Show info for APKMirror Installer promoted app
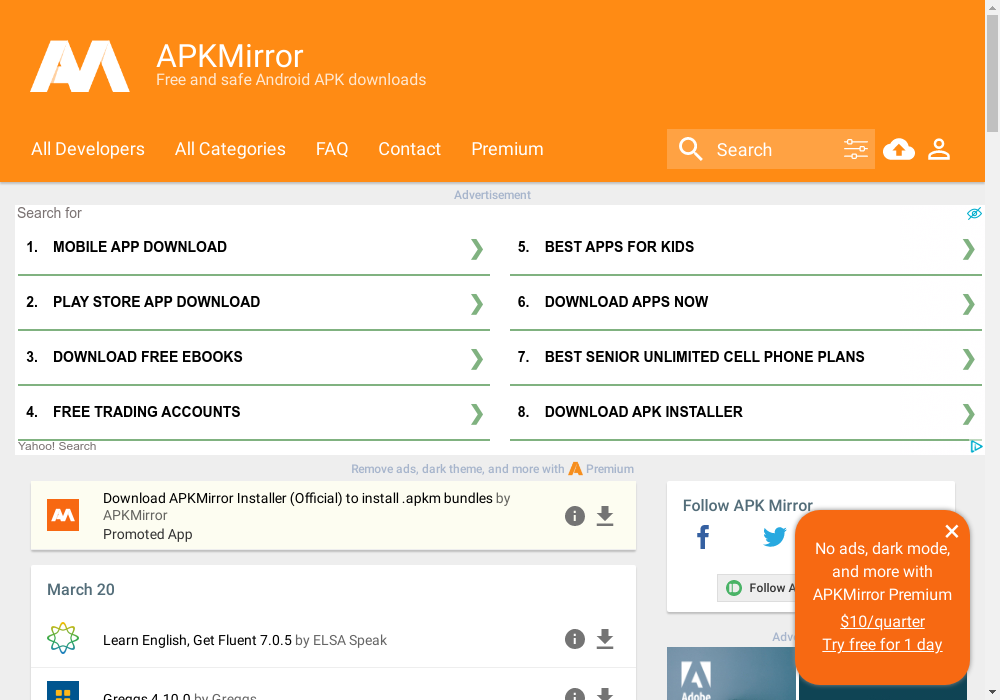The image size is (1000, 700). [575, 516]
